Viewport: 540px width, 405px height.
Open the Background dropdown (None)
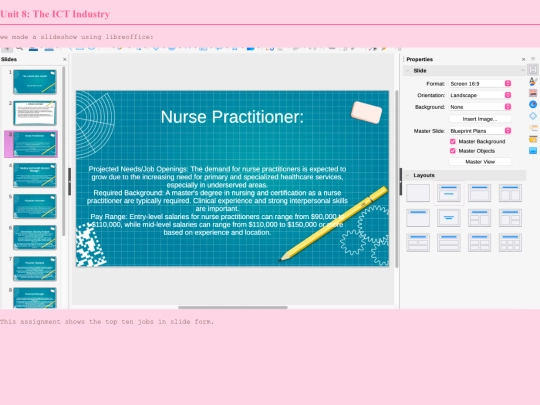pos(480,107)
